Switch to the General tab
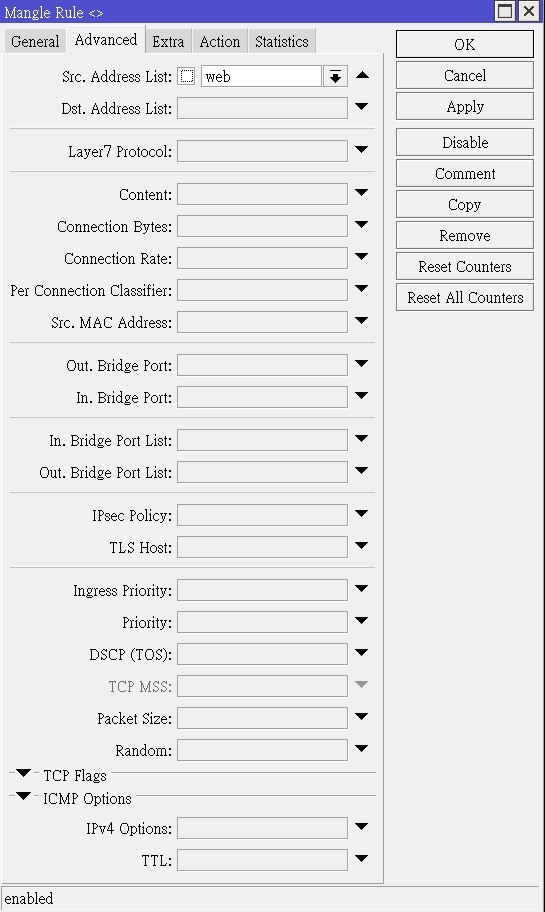545x912 pixels. point(35,41)
